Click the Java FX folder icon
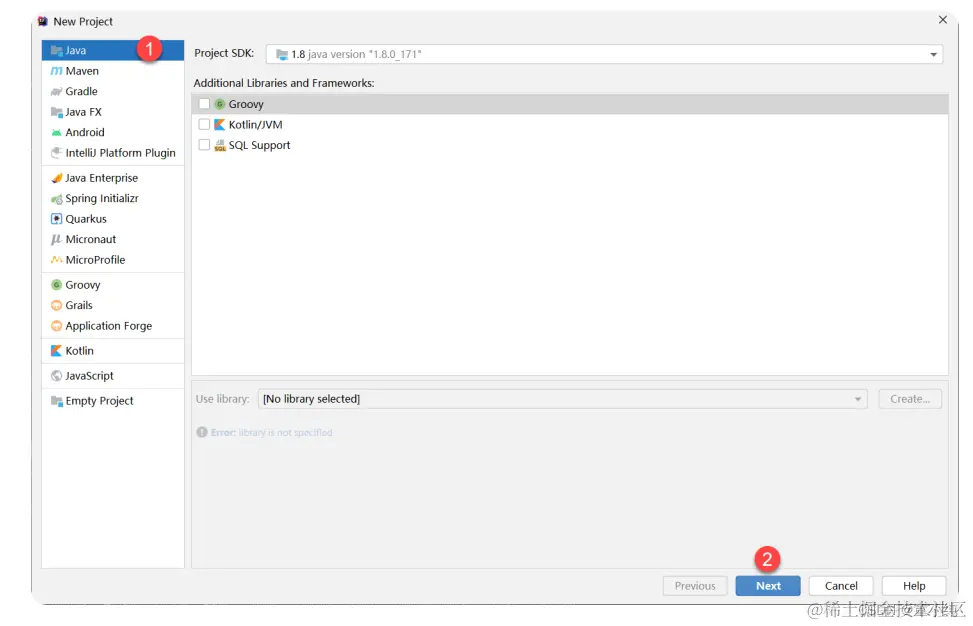Image resolution: width=973 pixels, height=626 pixels. 56,112
